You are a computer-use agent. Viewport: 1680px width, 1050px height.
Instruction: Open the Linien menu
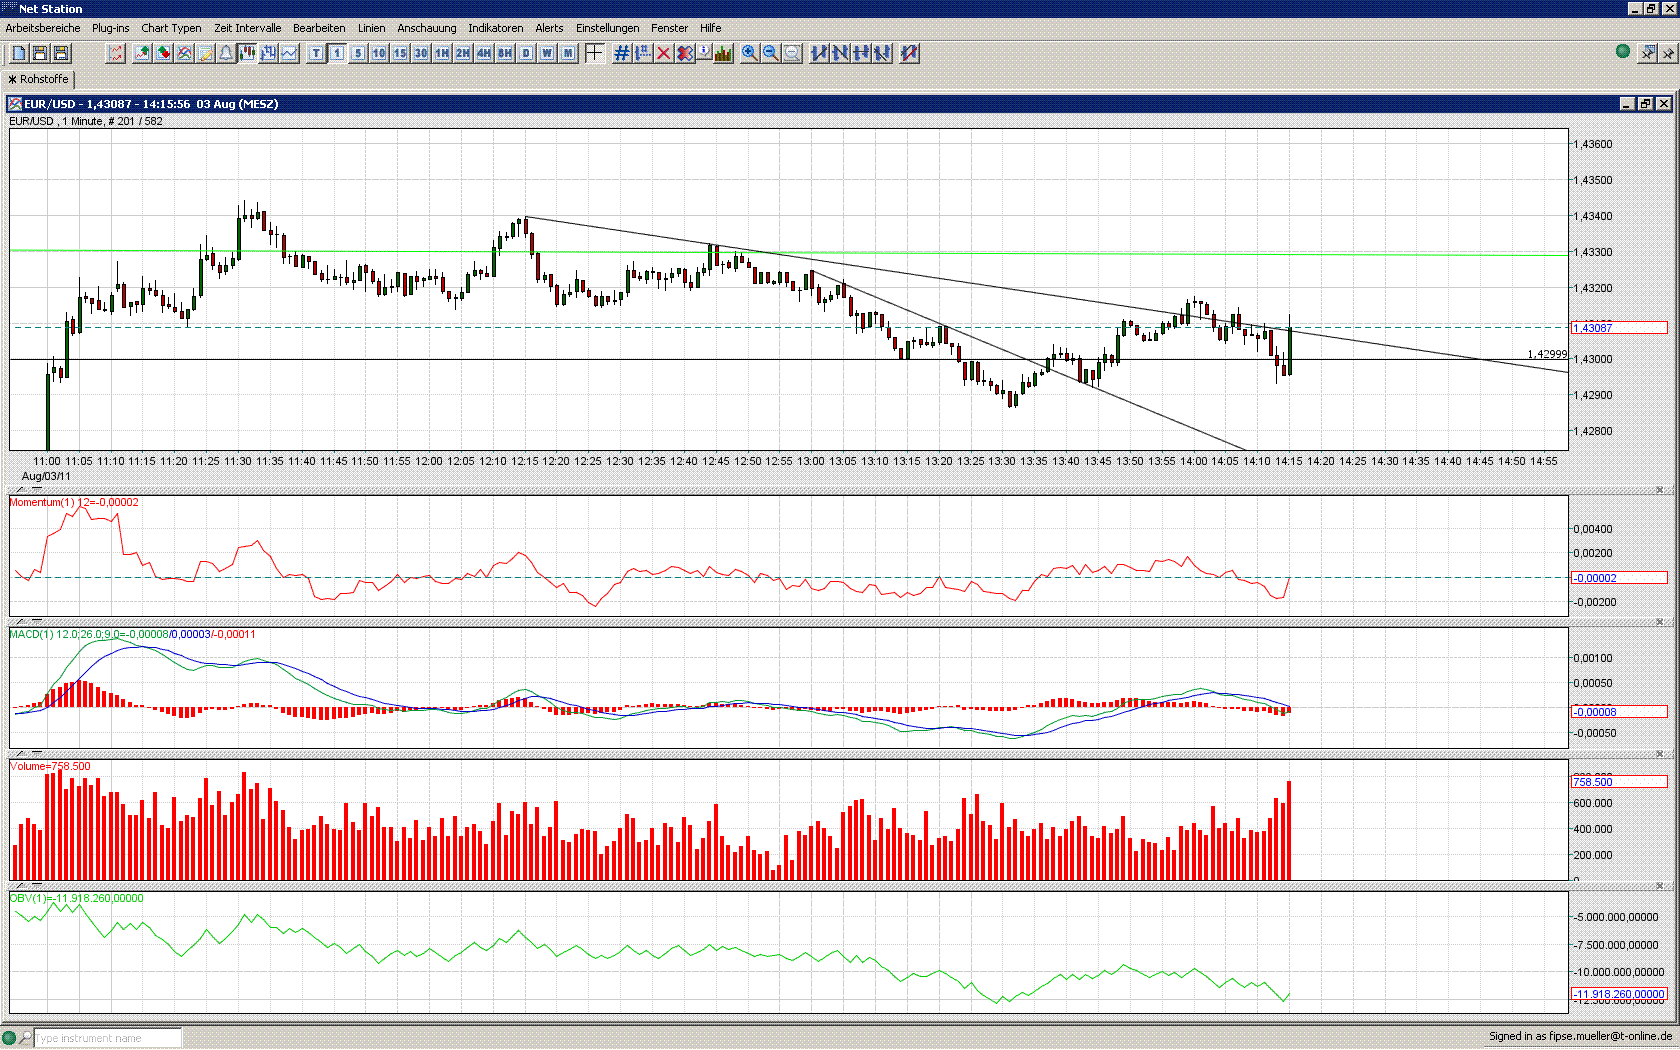372,28
